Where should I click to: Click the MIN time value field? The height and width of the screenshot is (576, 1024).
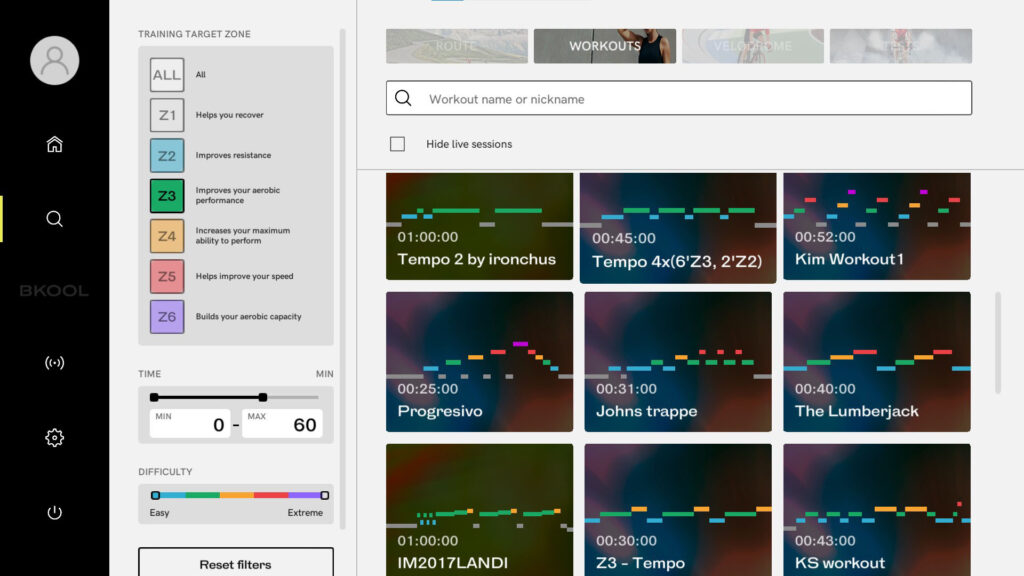(189, 423)
